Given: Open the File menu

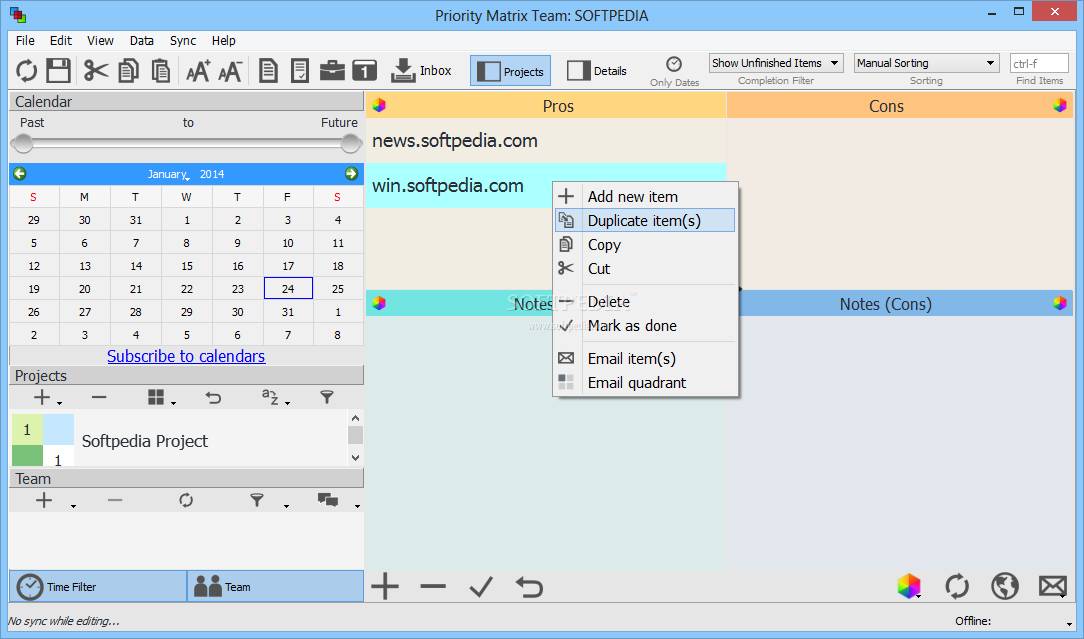Looking at the screenshot, I should (x=25, y=41).
